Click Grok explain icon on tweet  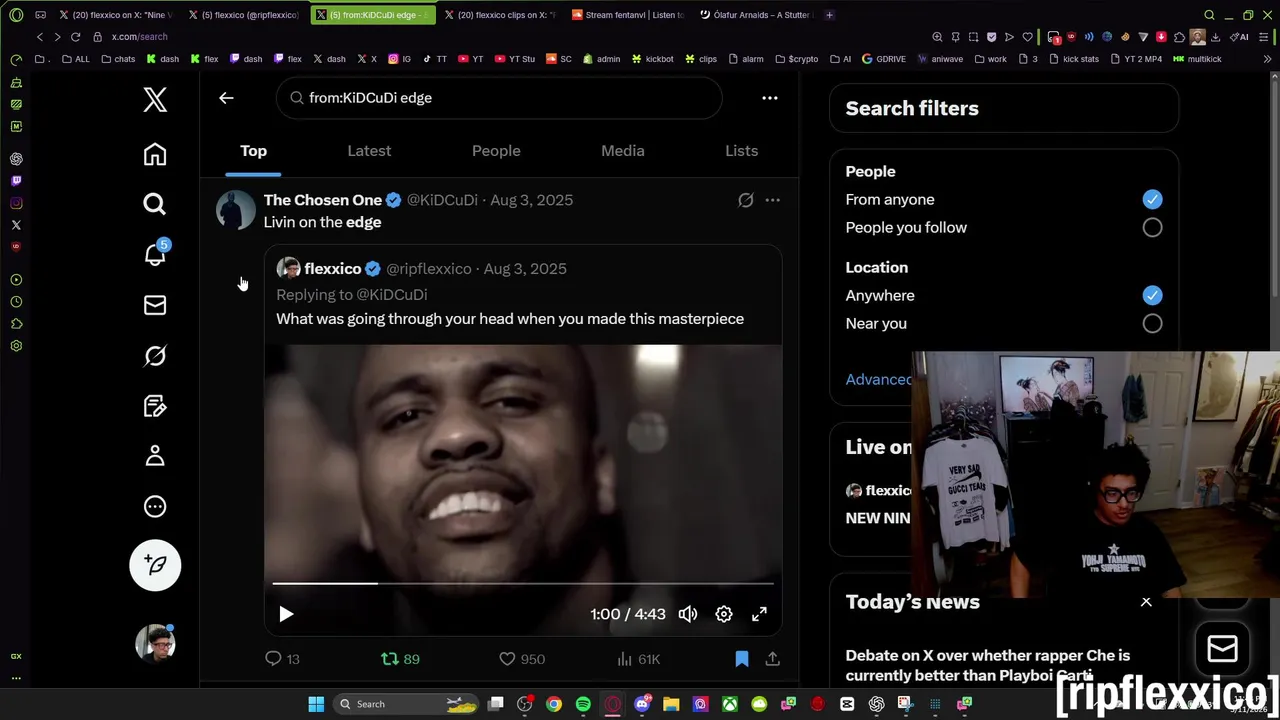746,200
